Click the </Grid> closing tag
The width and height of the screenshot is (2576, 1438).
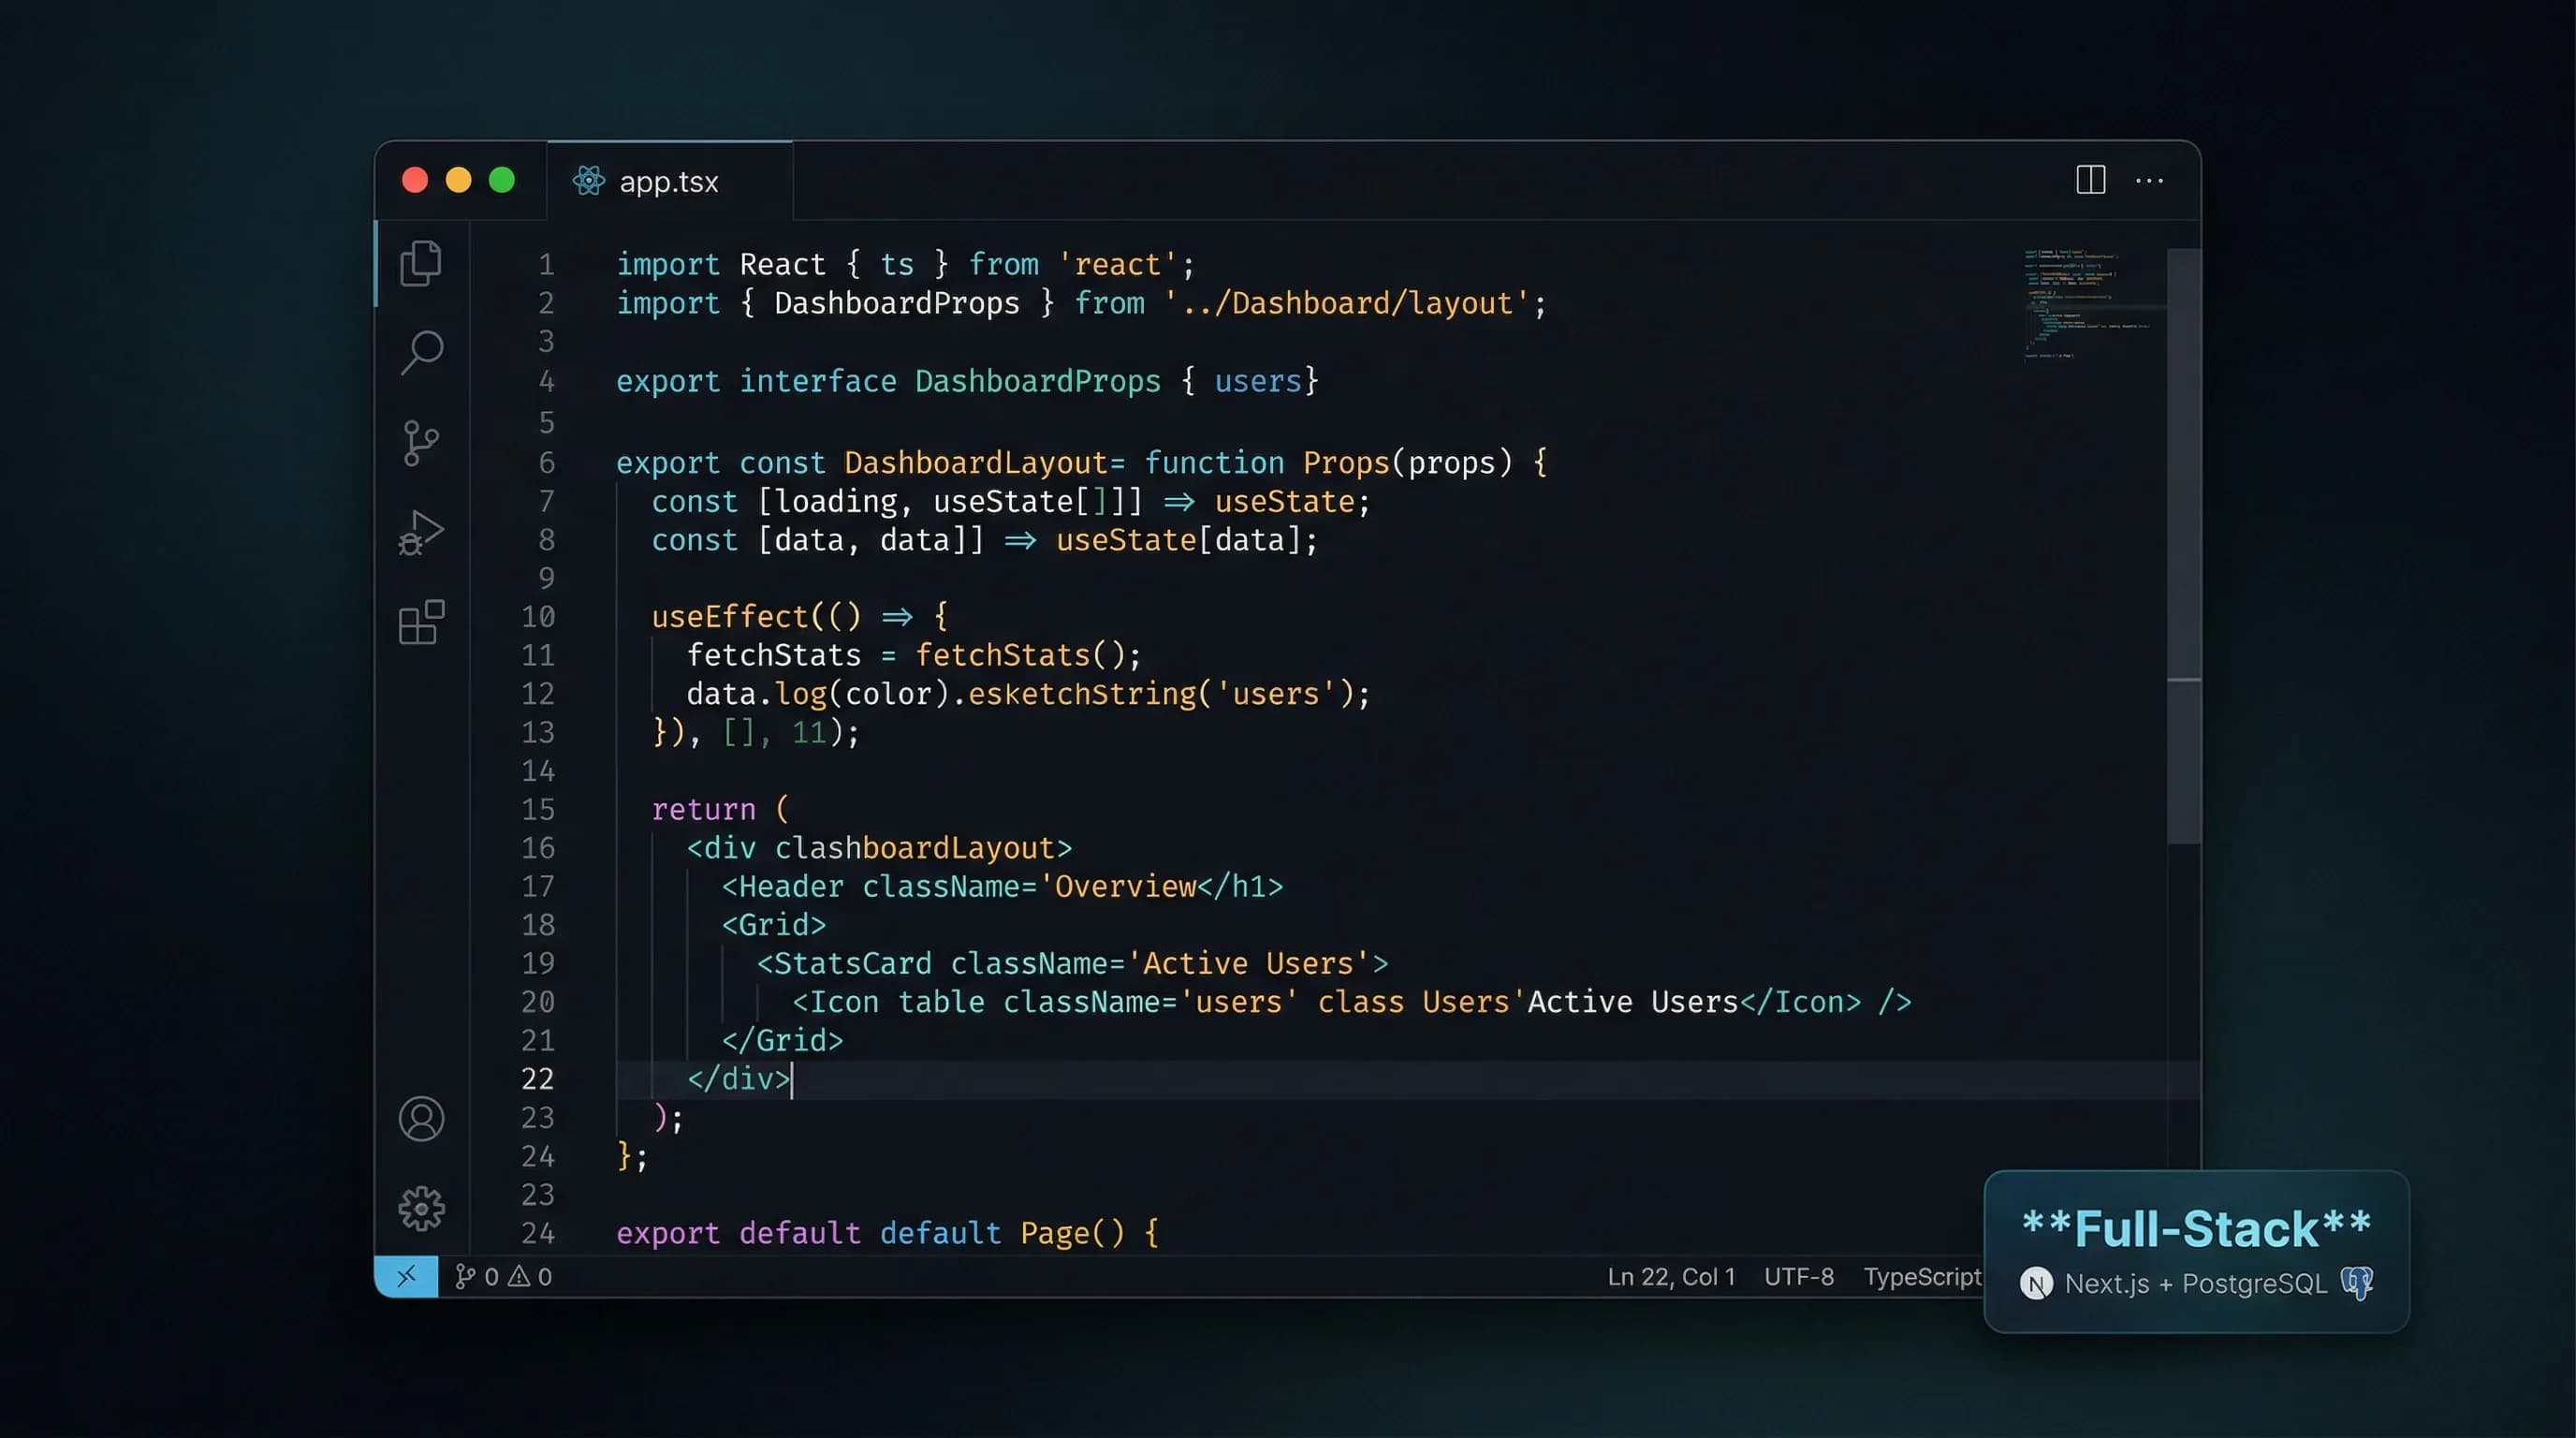782,1040
